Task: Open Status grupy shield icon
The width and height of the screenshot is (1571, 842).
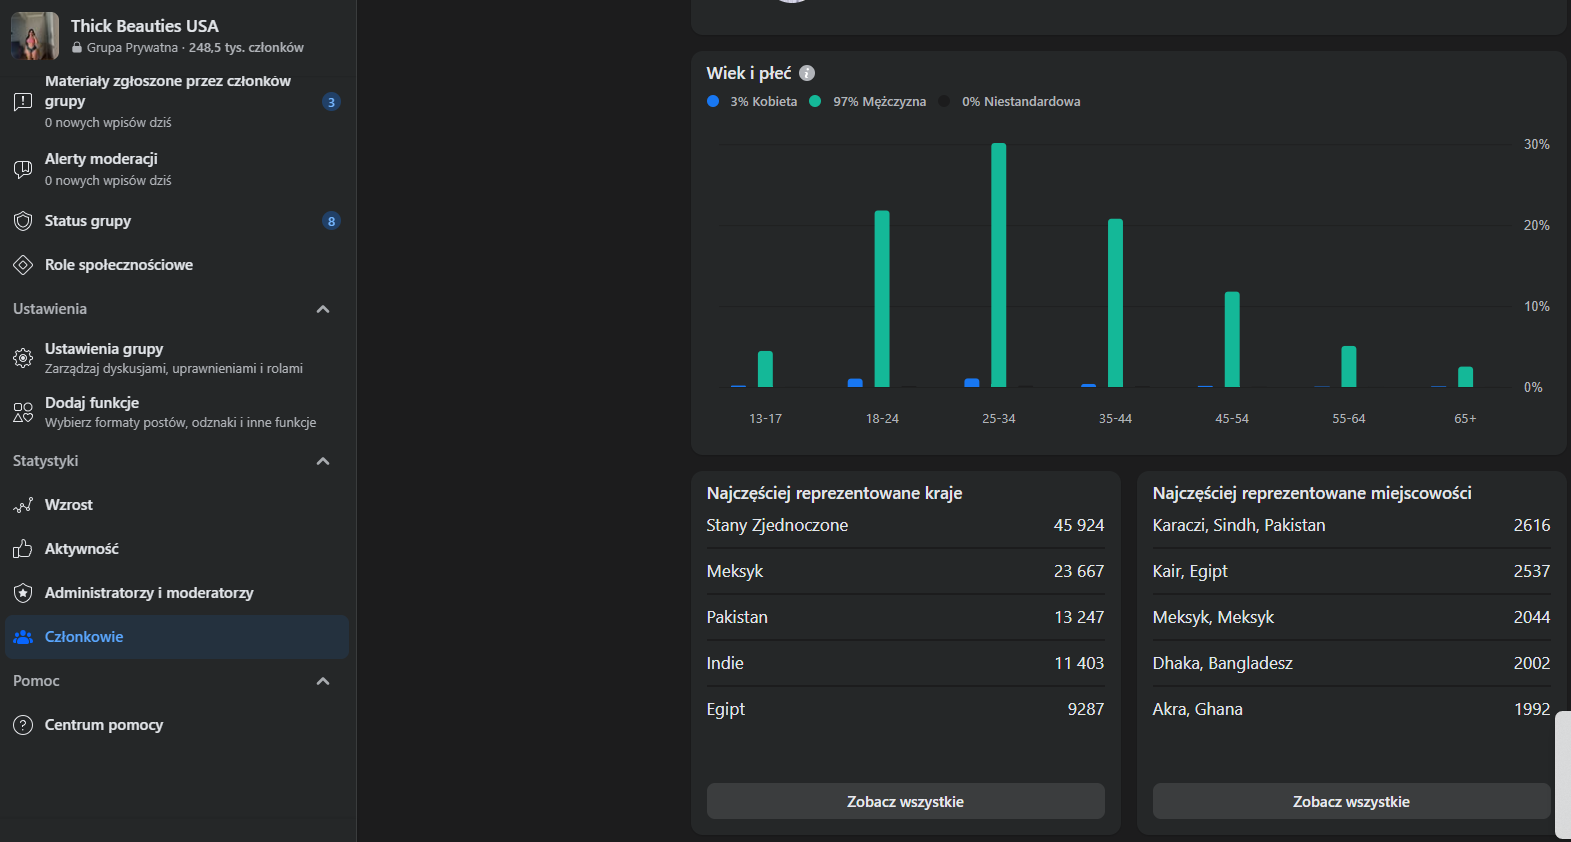Action: click(23, 221)
